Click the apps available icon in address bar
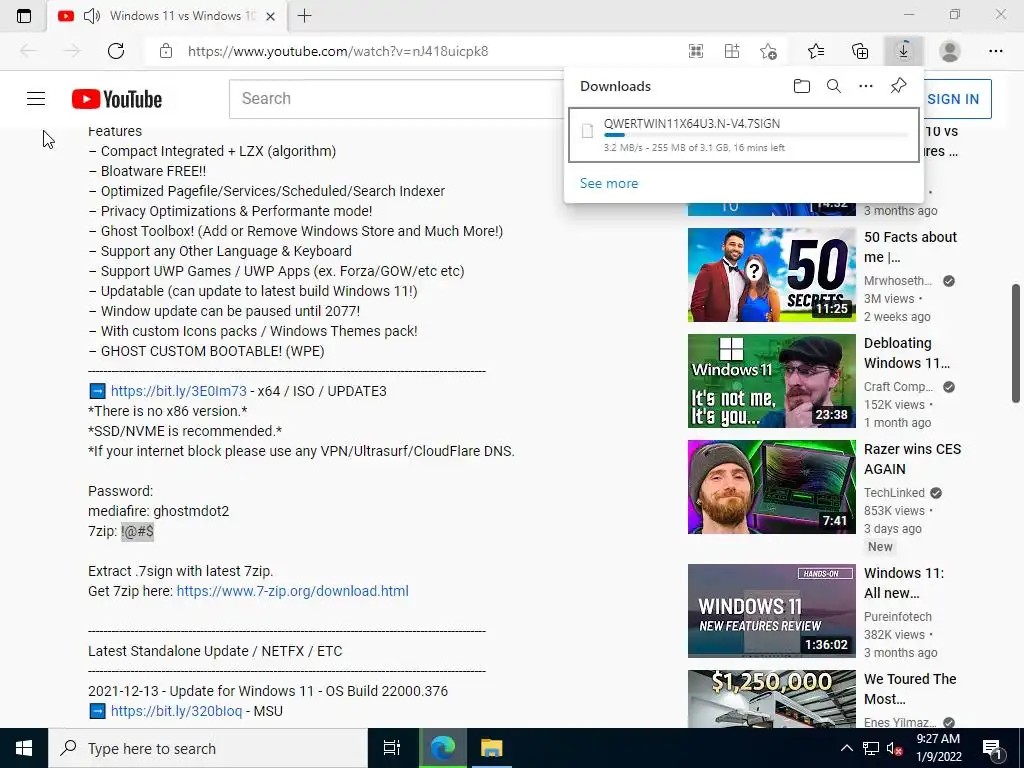 [732, 51]
